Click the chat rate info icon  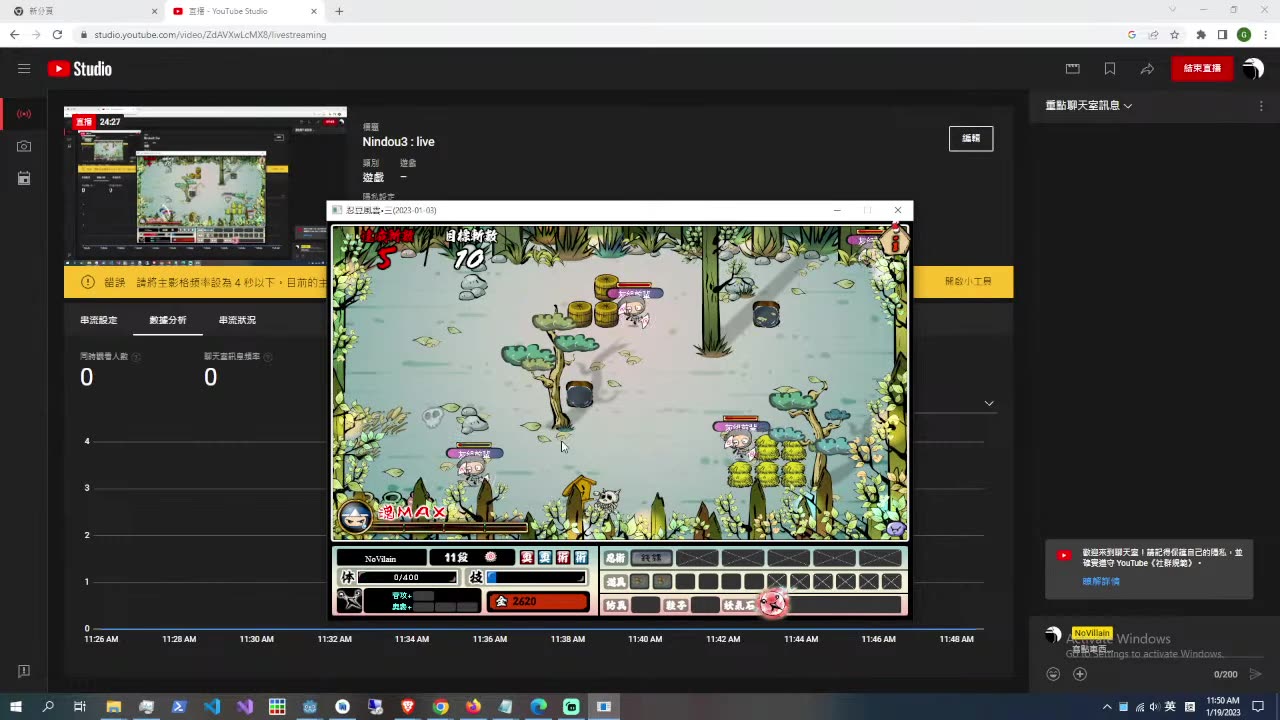(267, 357)
